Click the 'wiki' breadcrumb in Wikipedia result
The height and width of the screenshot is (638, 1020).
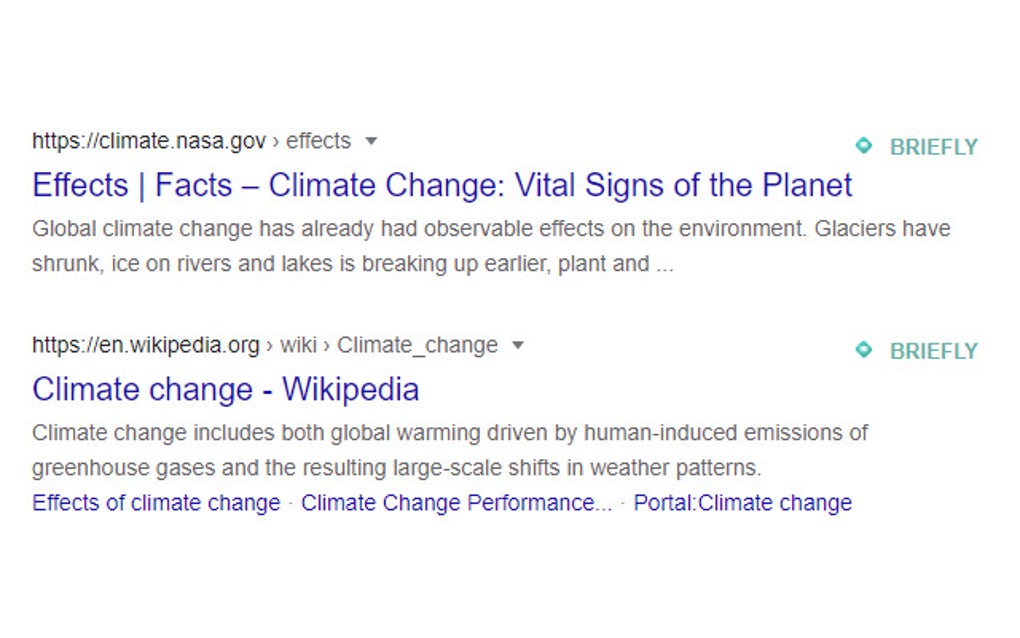(298, 345)
